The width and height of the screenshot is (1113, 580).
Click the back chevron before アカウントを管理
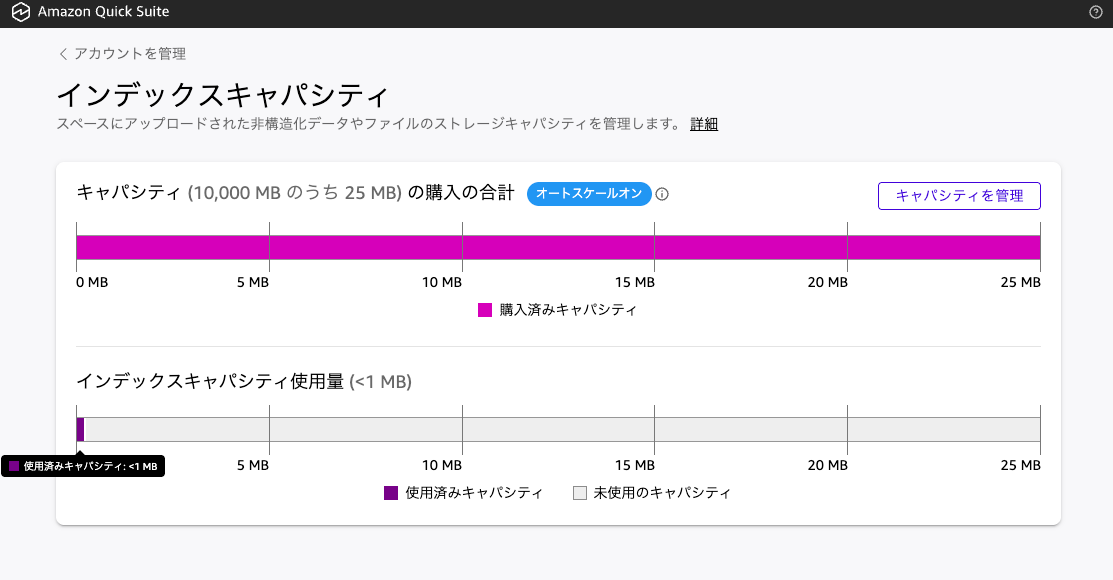(63, 54)
